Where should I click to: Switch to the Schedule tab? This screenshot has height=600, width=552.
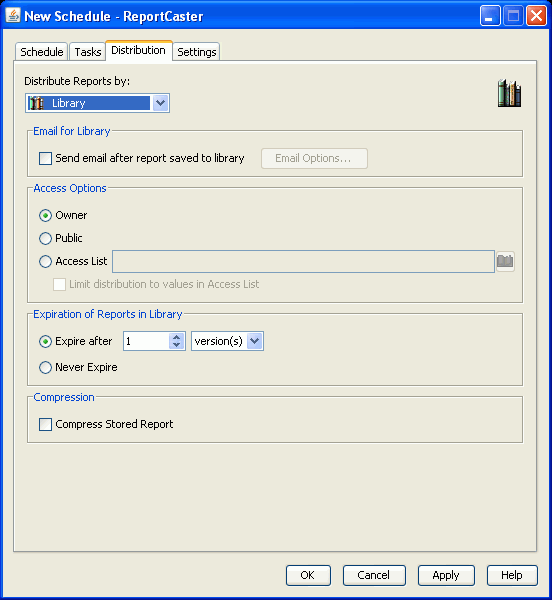[x=42, y=52]
